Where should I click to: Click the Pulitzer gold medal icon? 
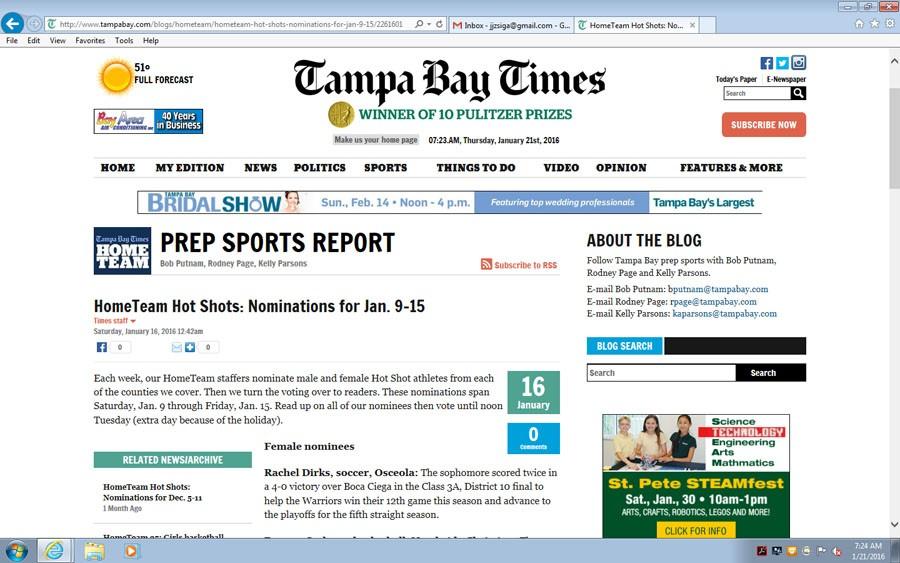click(x=341, y=115)
